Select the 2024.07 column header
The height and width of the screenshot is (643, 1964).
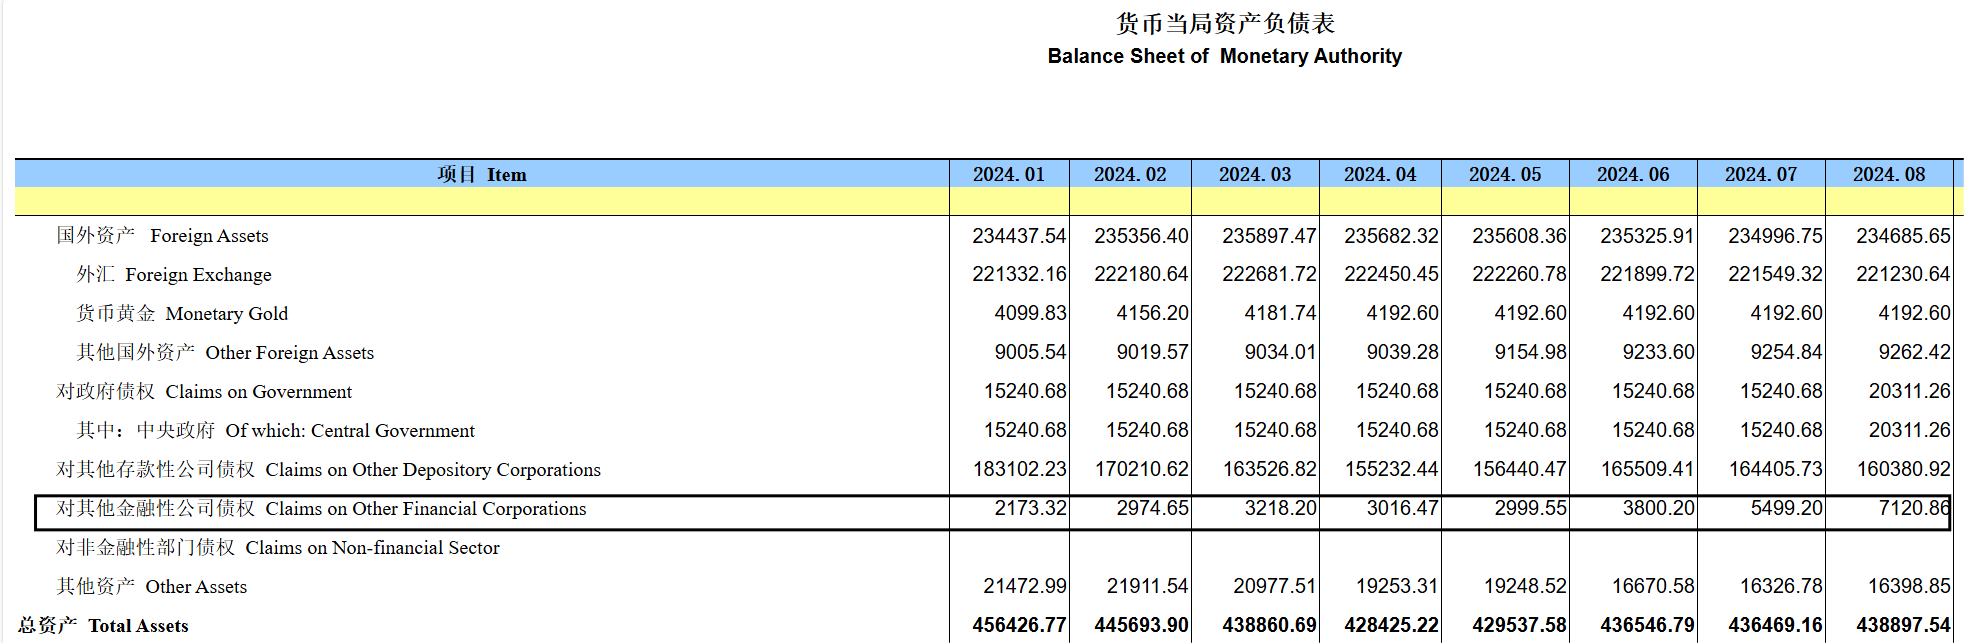click(x=1761, y=174)
